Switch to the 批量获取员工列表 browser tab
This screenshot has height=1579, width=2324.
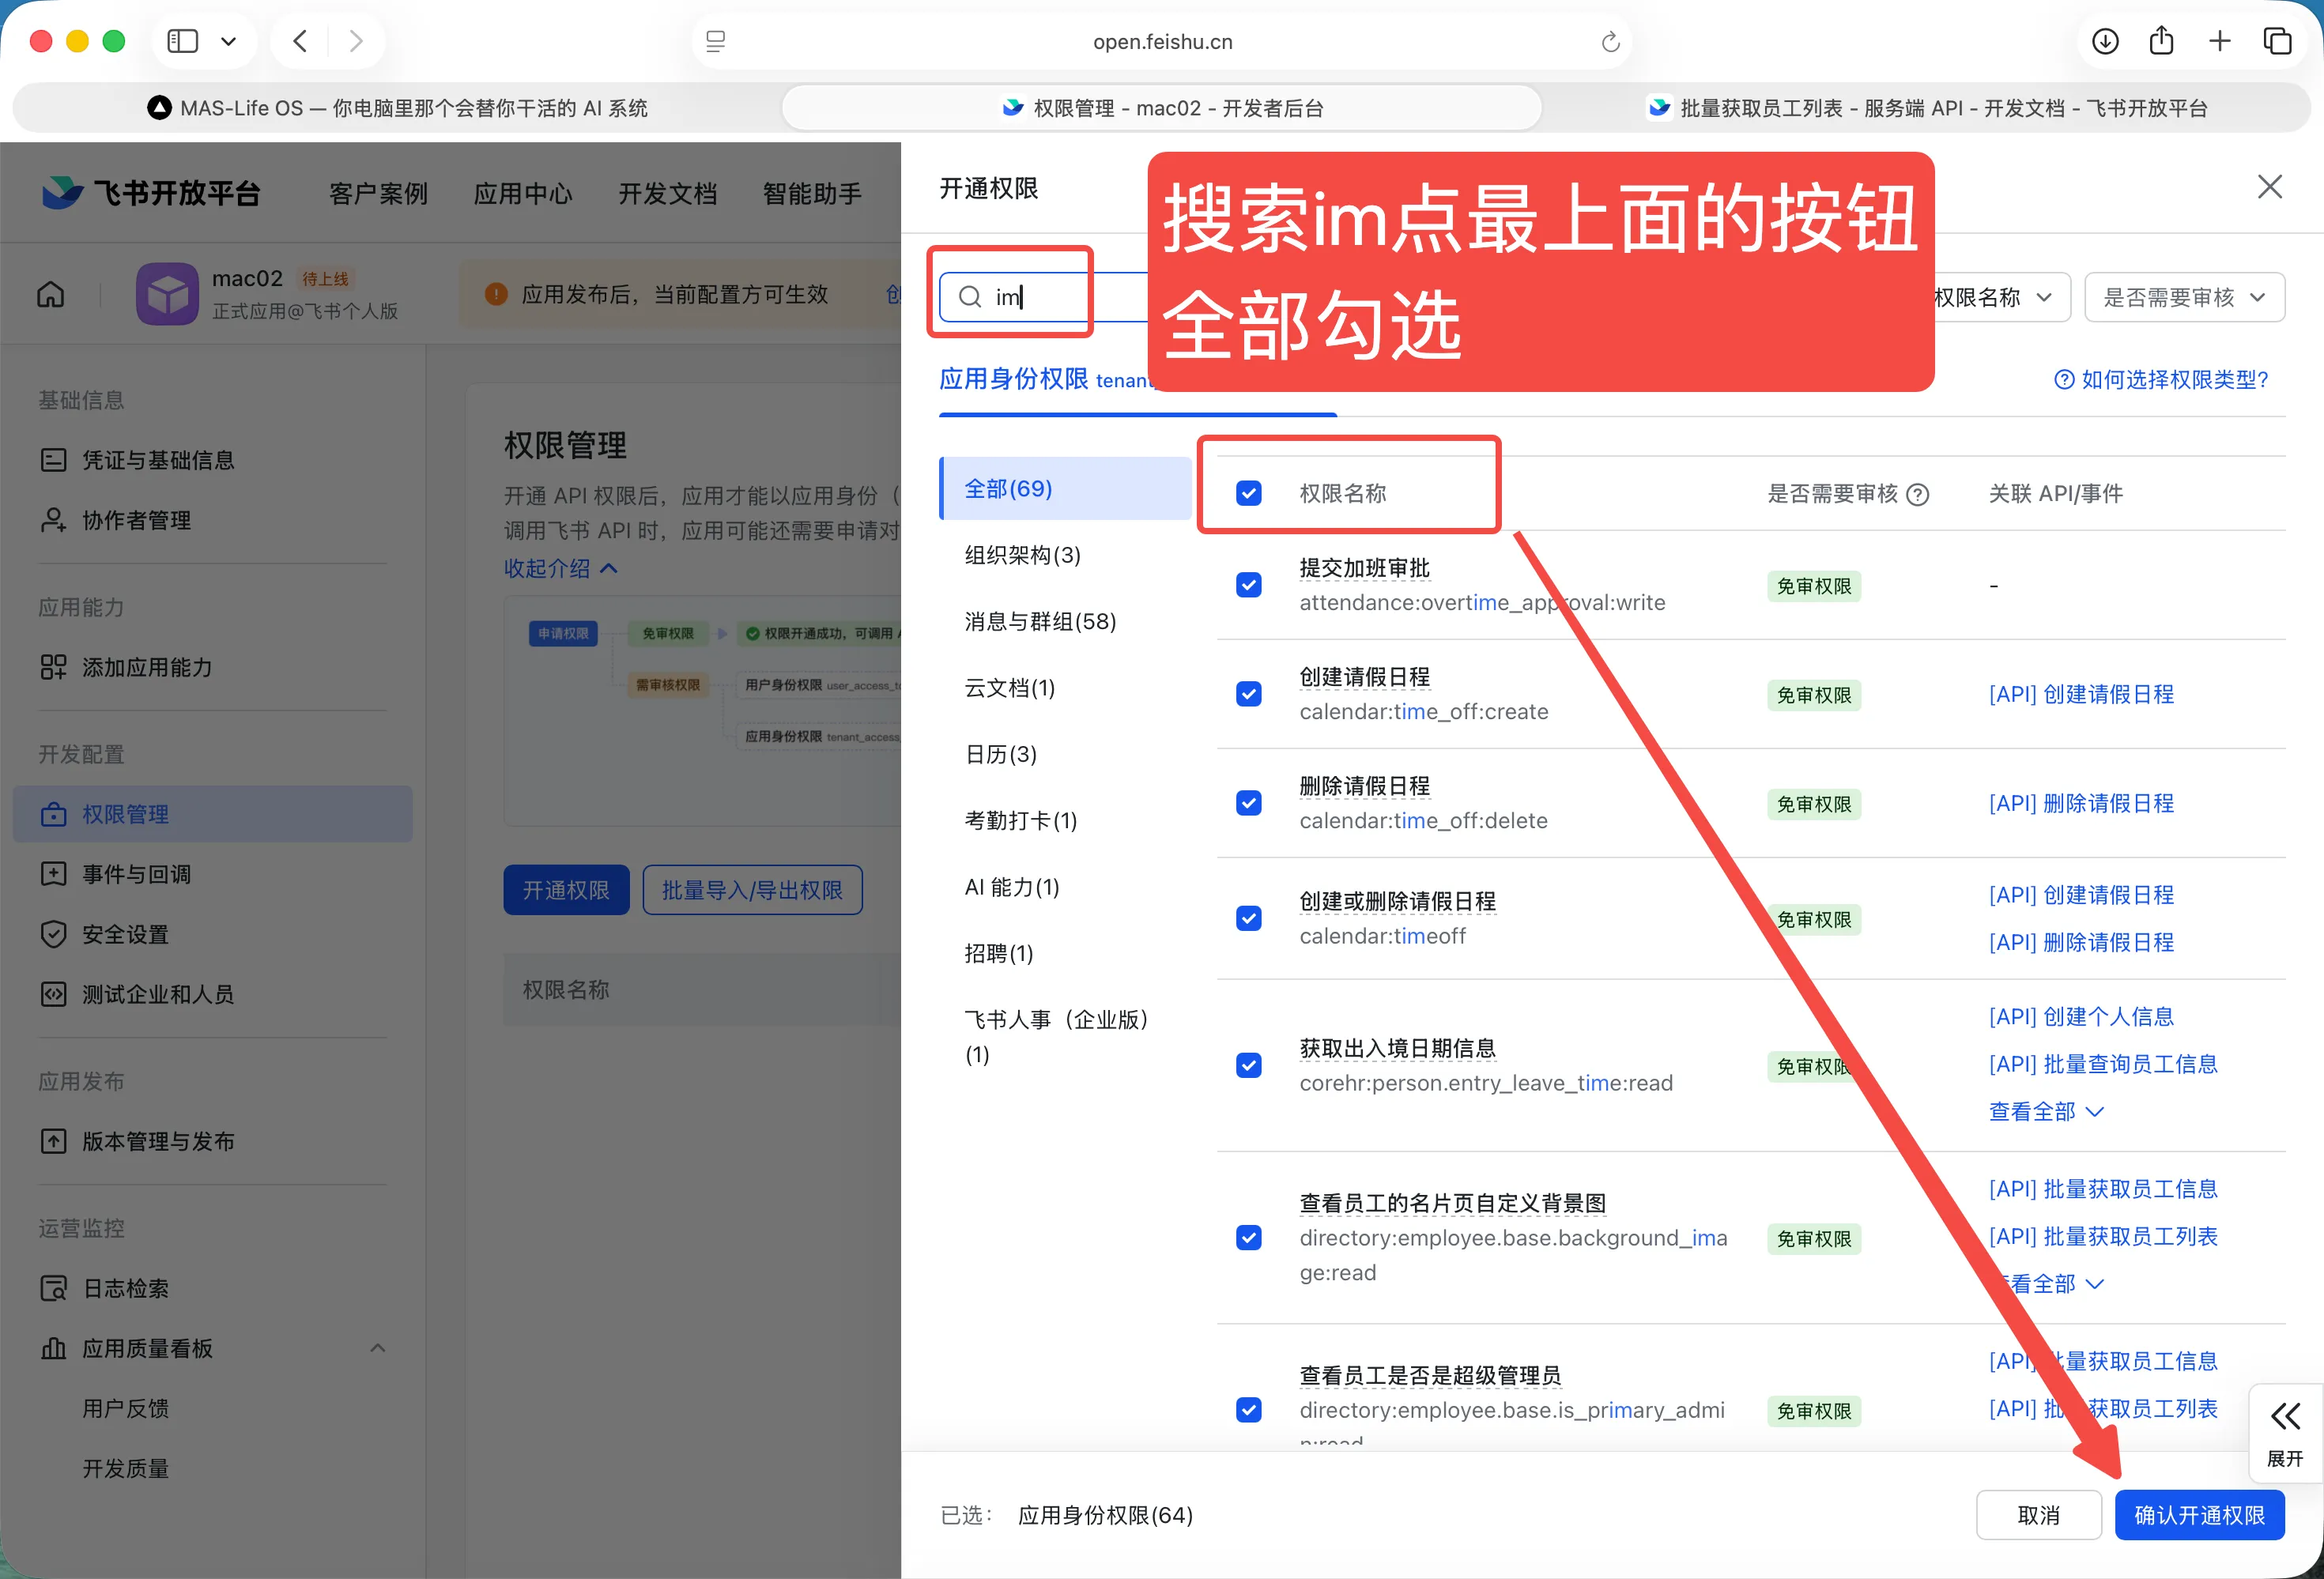(1926, 108)
